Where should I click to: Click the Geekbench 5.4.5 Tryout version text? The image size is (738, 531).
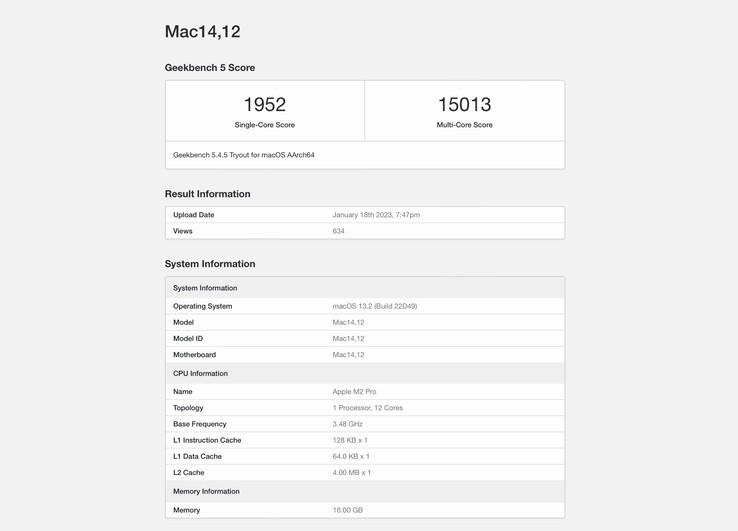tap(243, 155)
